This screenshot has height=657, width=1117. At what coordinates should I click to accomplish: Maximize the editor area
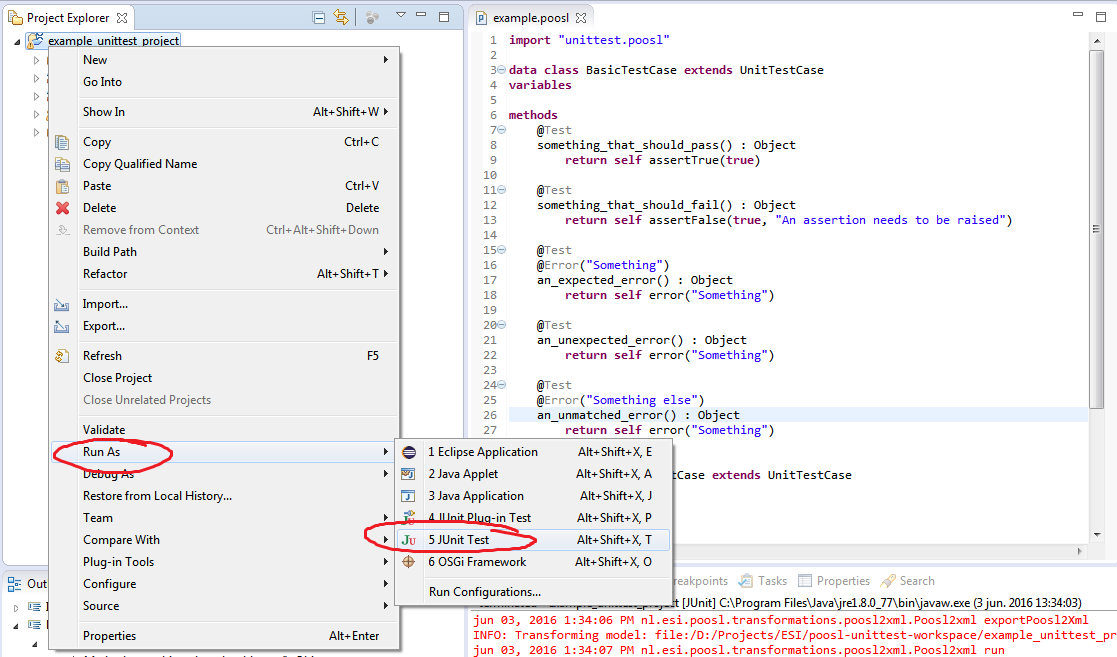tap(1101, 16)
